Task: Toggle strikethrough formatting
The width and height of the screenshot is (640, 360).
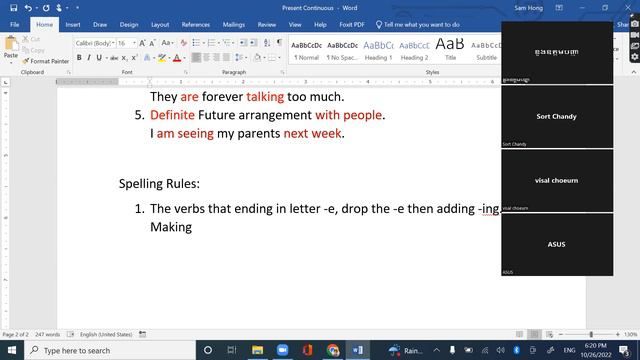Action: coord(114,58)
